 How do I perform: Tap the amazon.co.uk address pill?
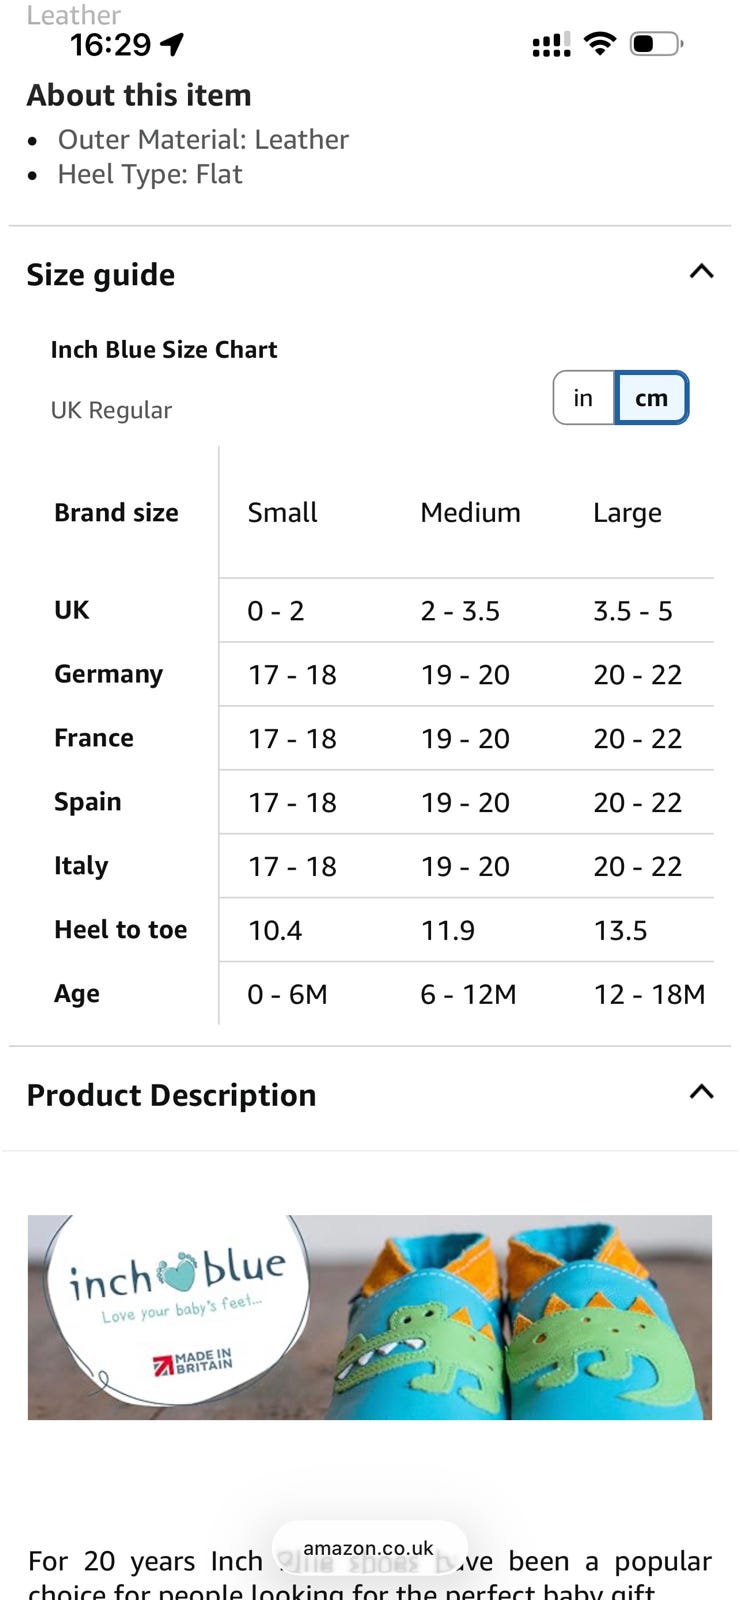tap(369, 1549)
